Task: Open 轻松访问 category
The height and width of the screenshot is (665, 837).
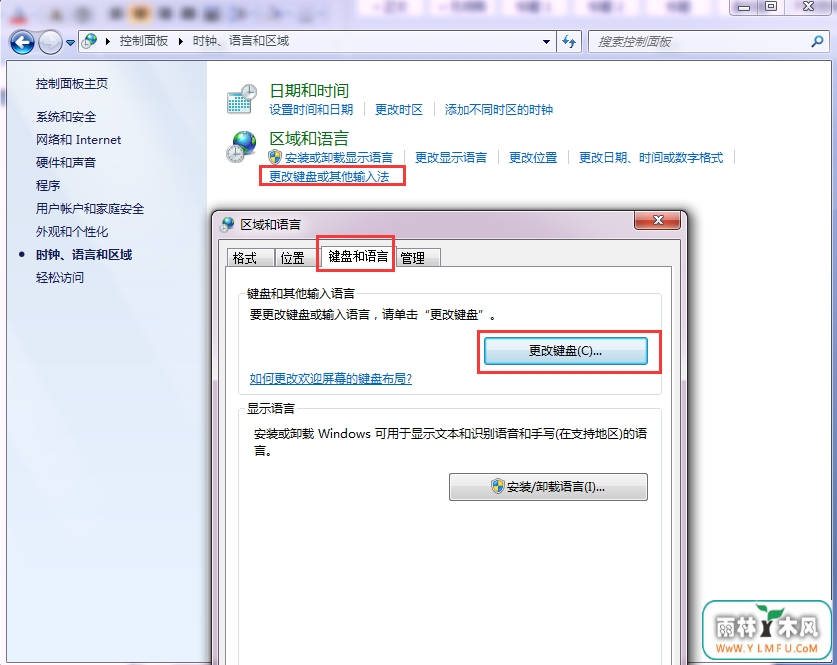Action: 59,278
